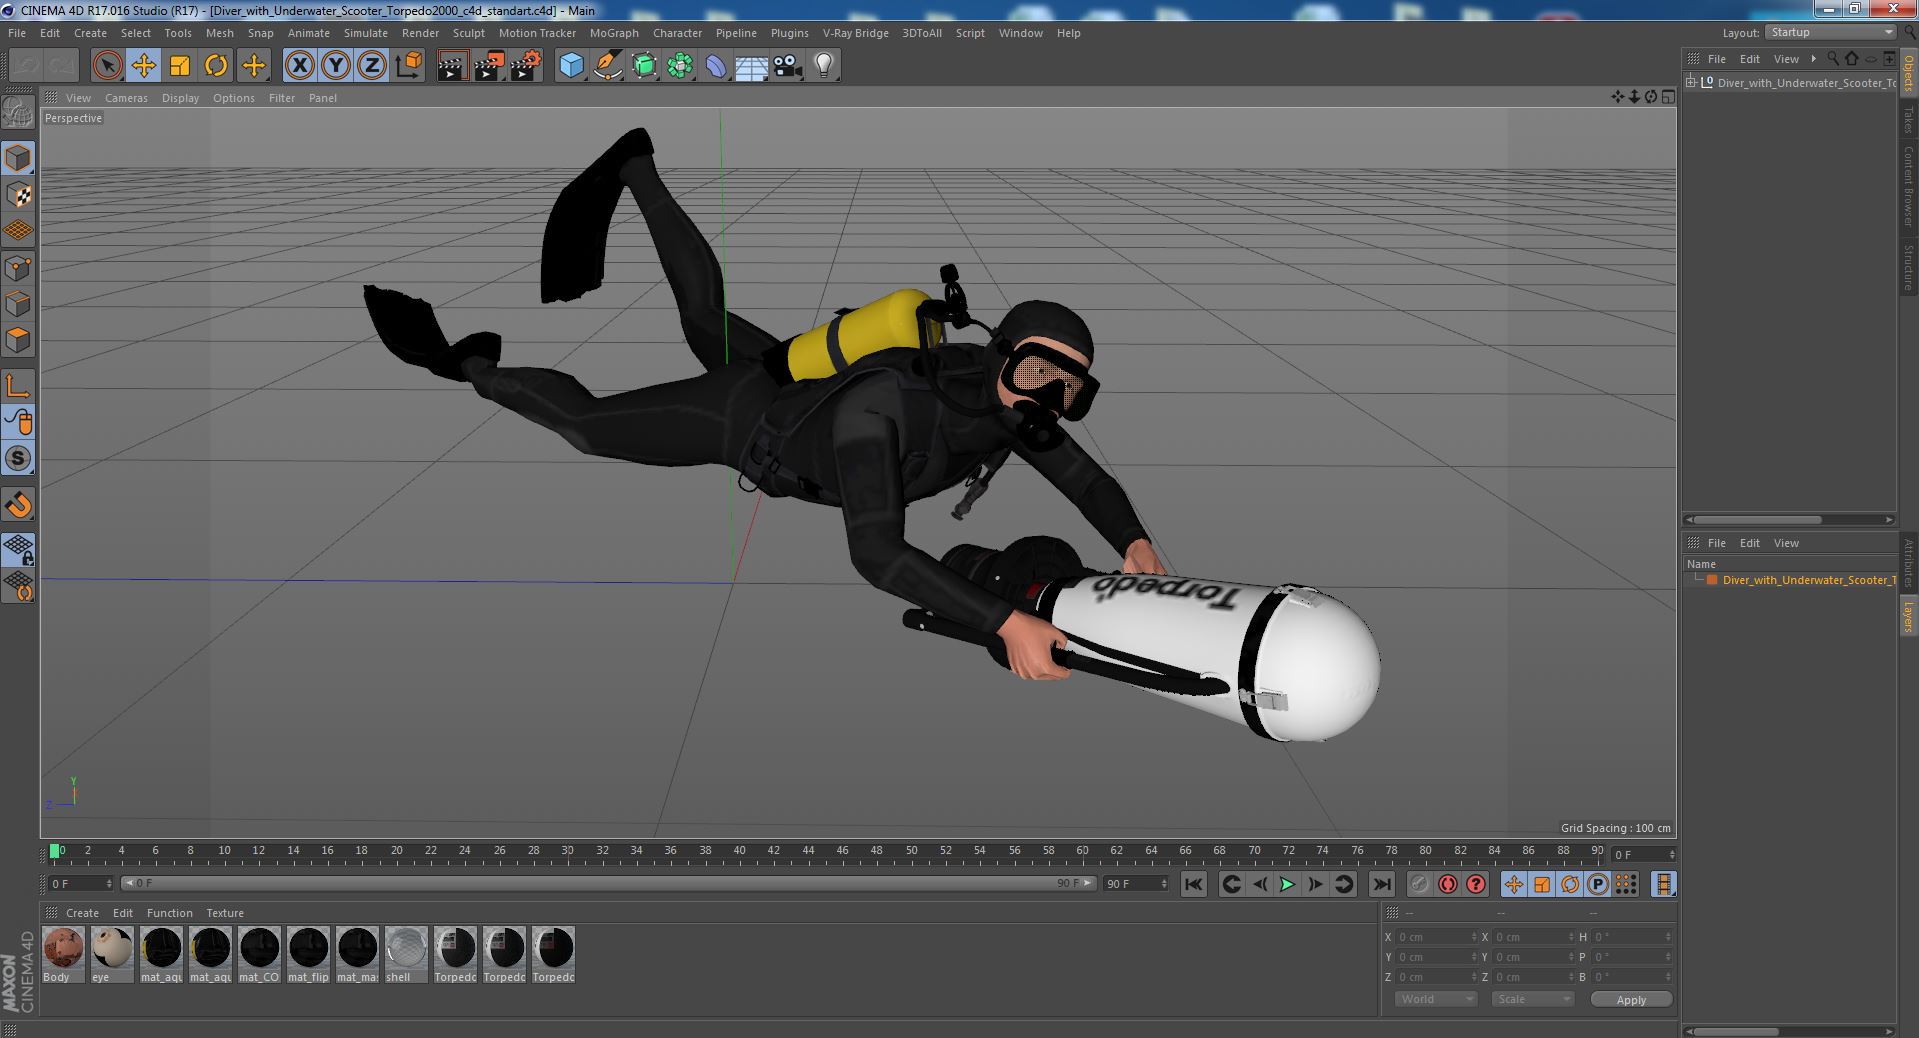Click the Subdivision Surface generator icon
The width and height of the screenshot is (1919, 1038).
coord(644,66)
